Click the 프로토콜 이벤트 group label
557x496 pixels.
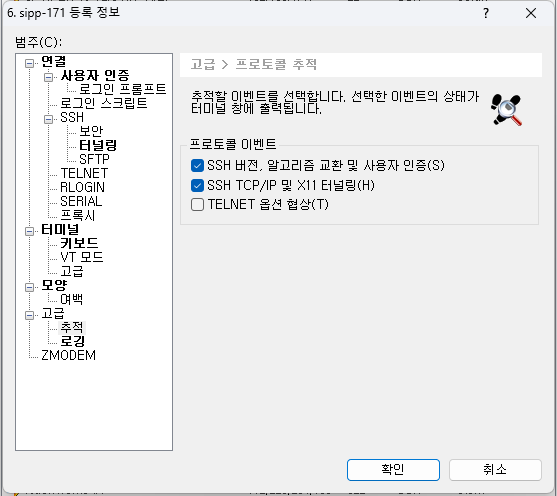233,144
